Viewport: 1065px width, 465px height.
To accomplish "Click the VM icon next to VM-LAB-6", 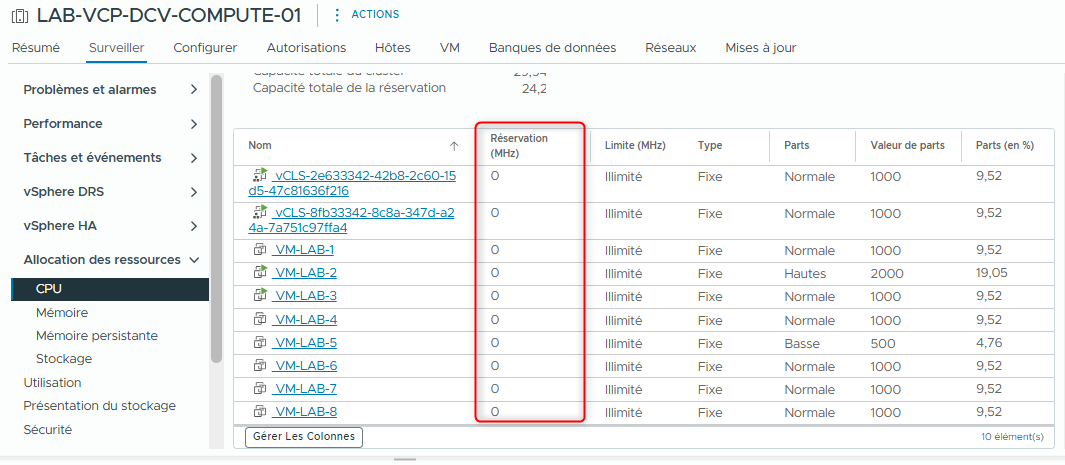I will [x=260, y=366].
